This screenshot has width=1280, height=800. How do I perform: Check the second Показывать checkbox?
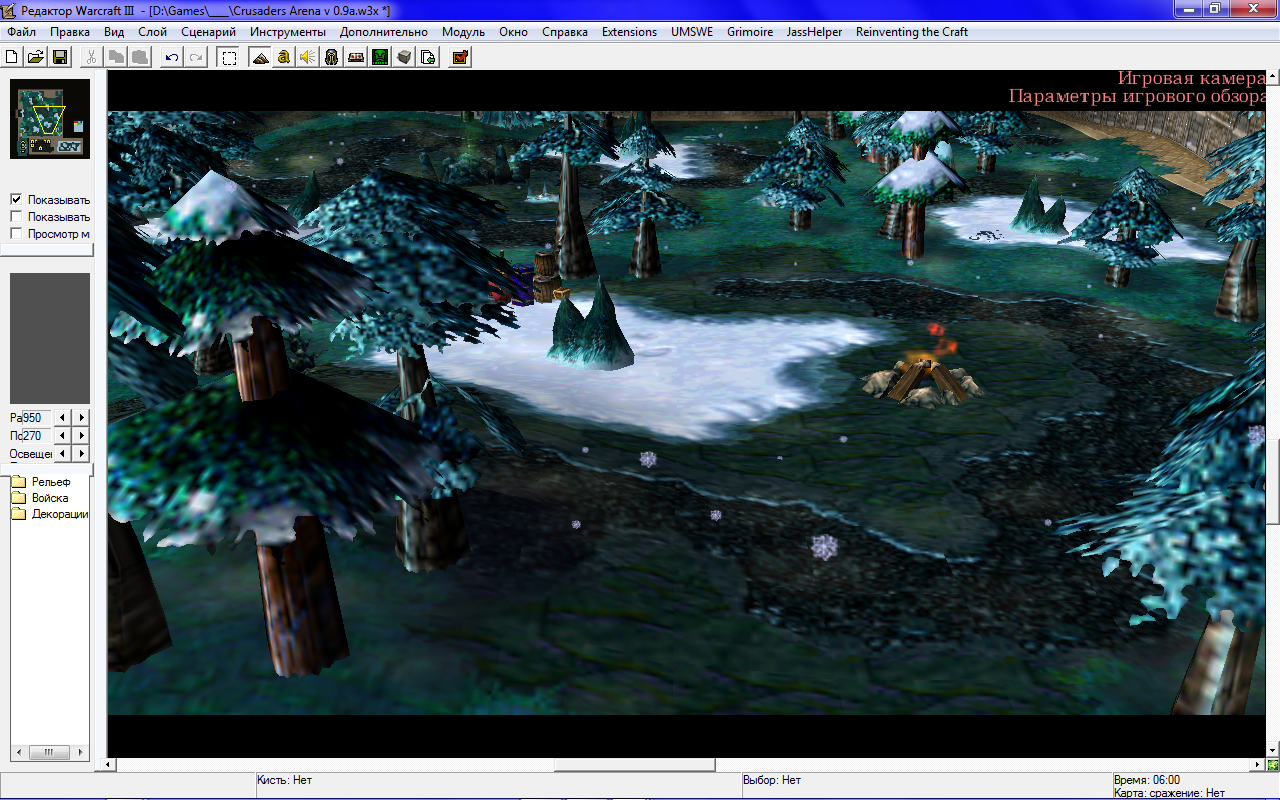click(16, 216)
